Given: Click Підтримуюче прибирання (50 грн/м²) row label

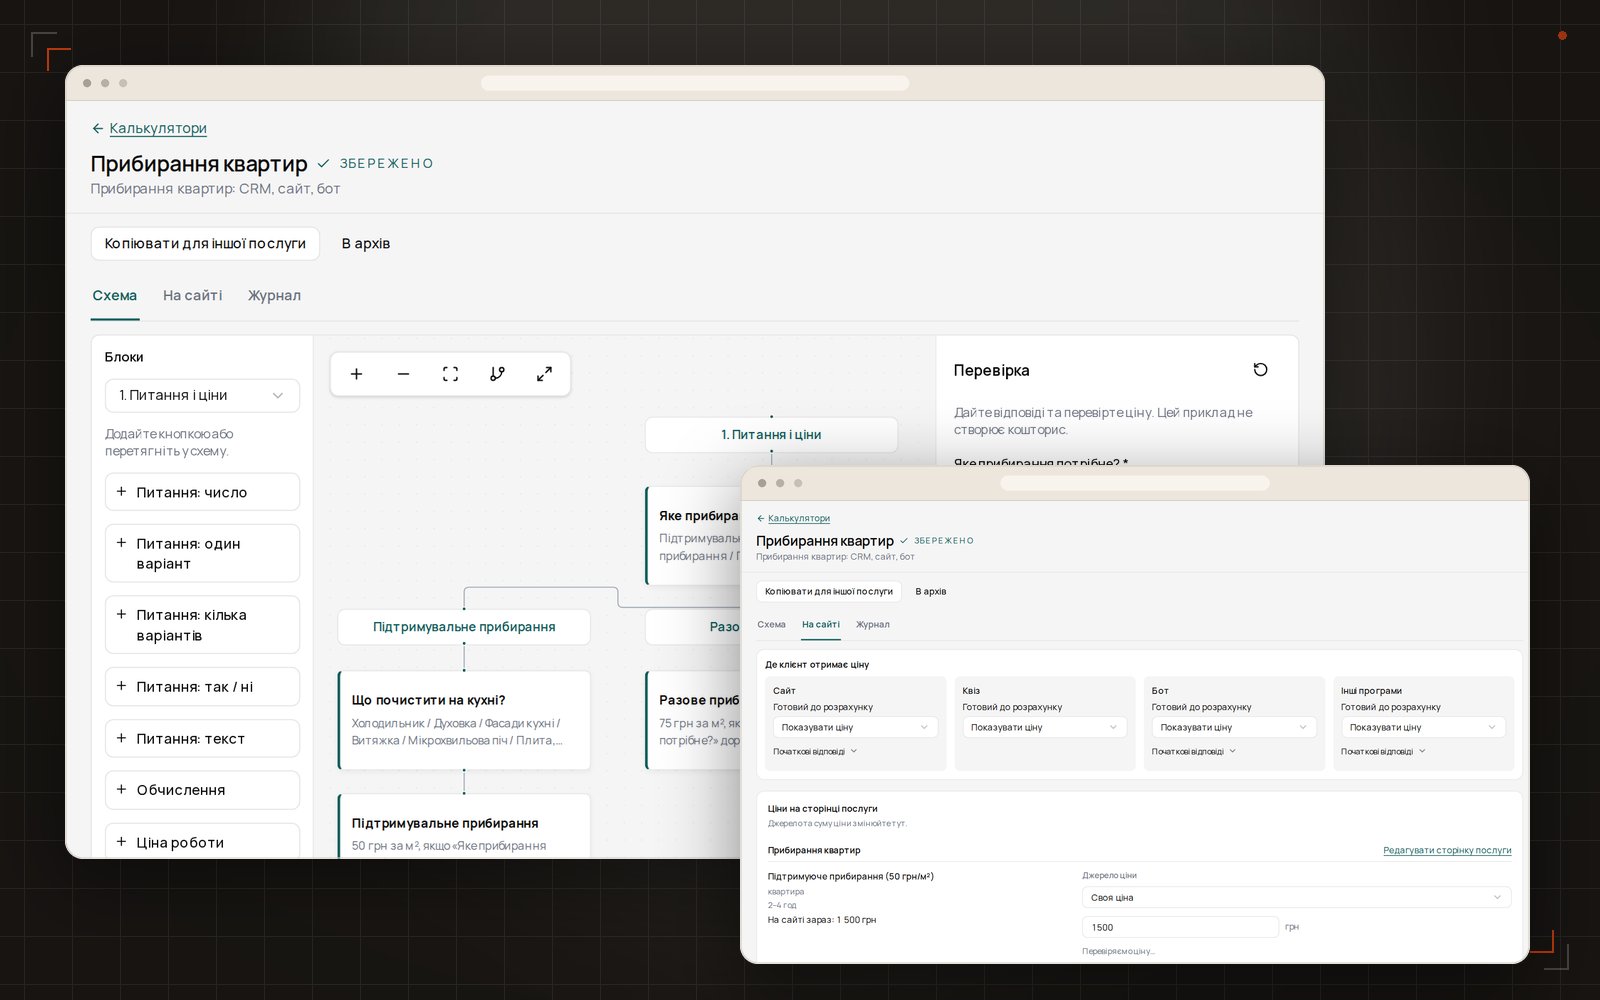Looking at the screenshot, I should 851,877.
